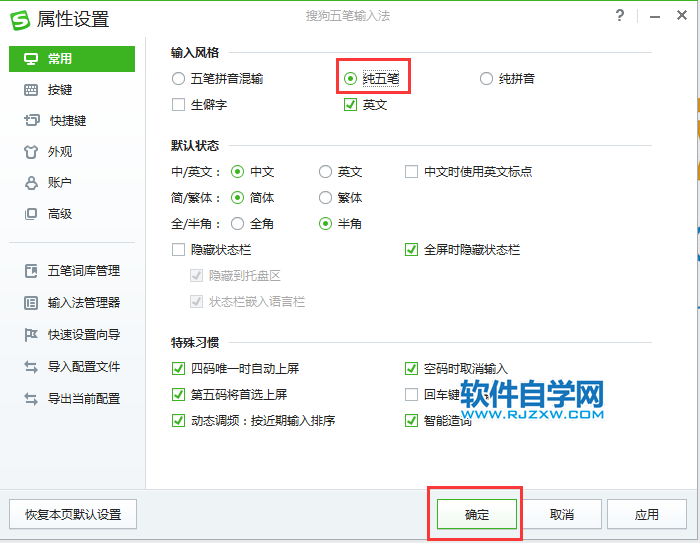Image resolution: width=700 pixels, height=543 pixels.
Task: Click the shortcut icon beside 快捷键
Action: click(31, 120)
